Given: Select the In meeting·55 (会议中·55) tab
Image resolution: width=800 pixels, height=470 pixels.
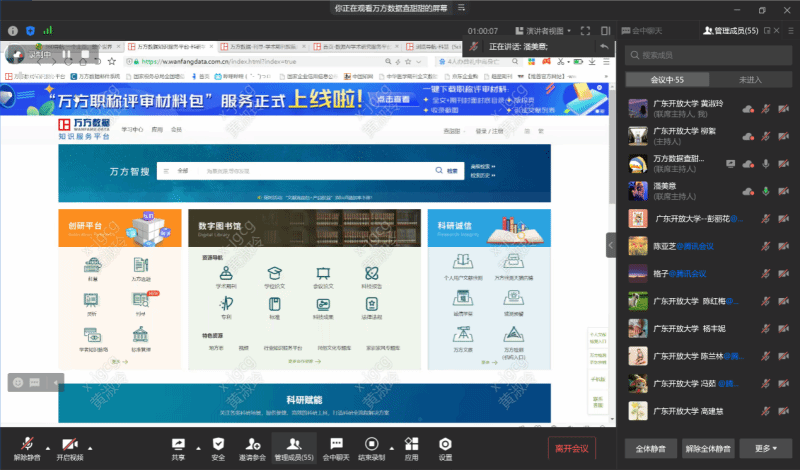Looking at the screenshot, I should 667,80.
